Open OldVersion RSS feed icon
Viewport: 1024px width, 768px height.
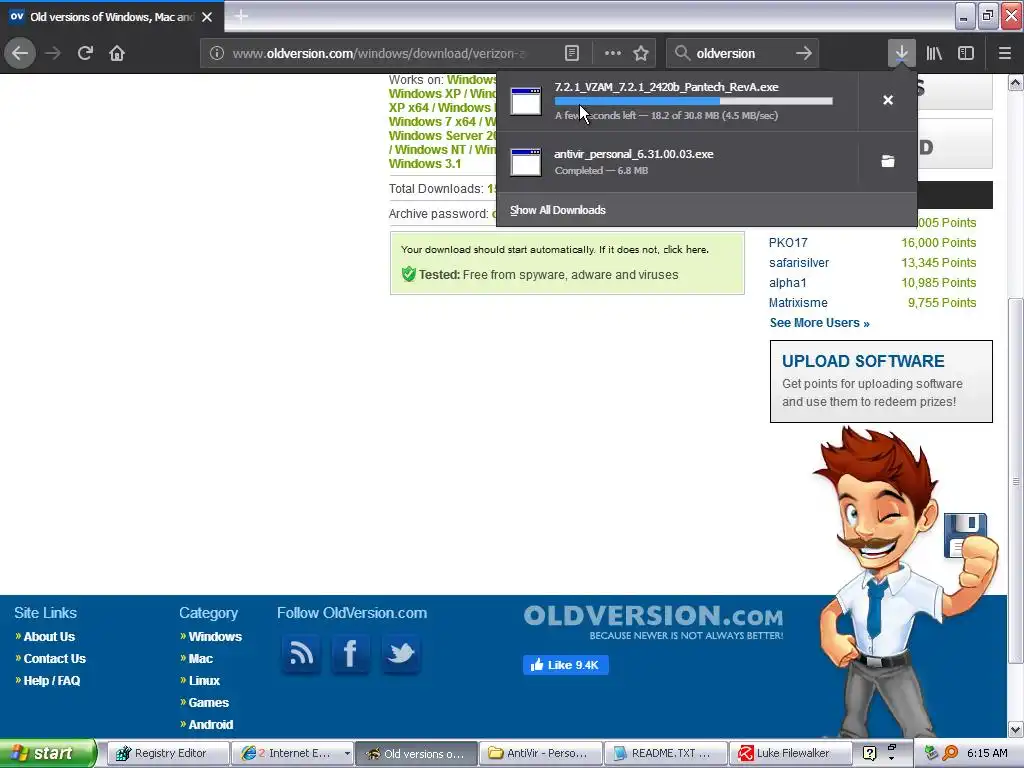[x=301, y=653]
